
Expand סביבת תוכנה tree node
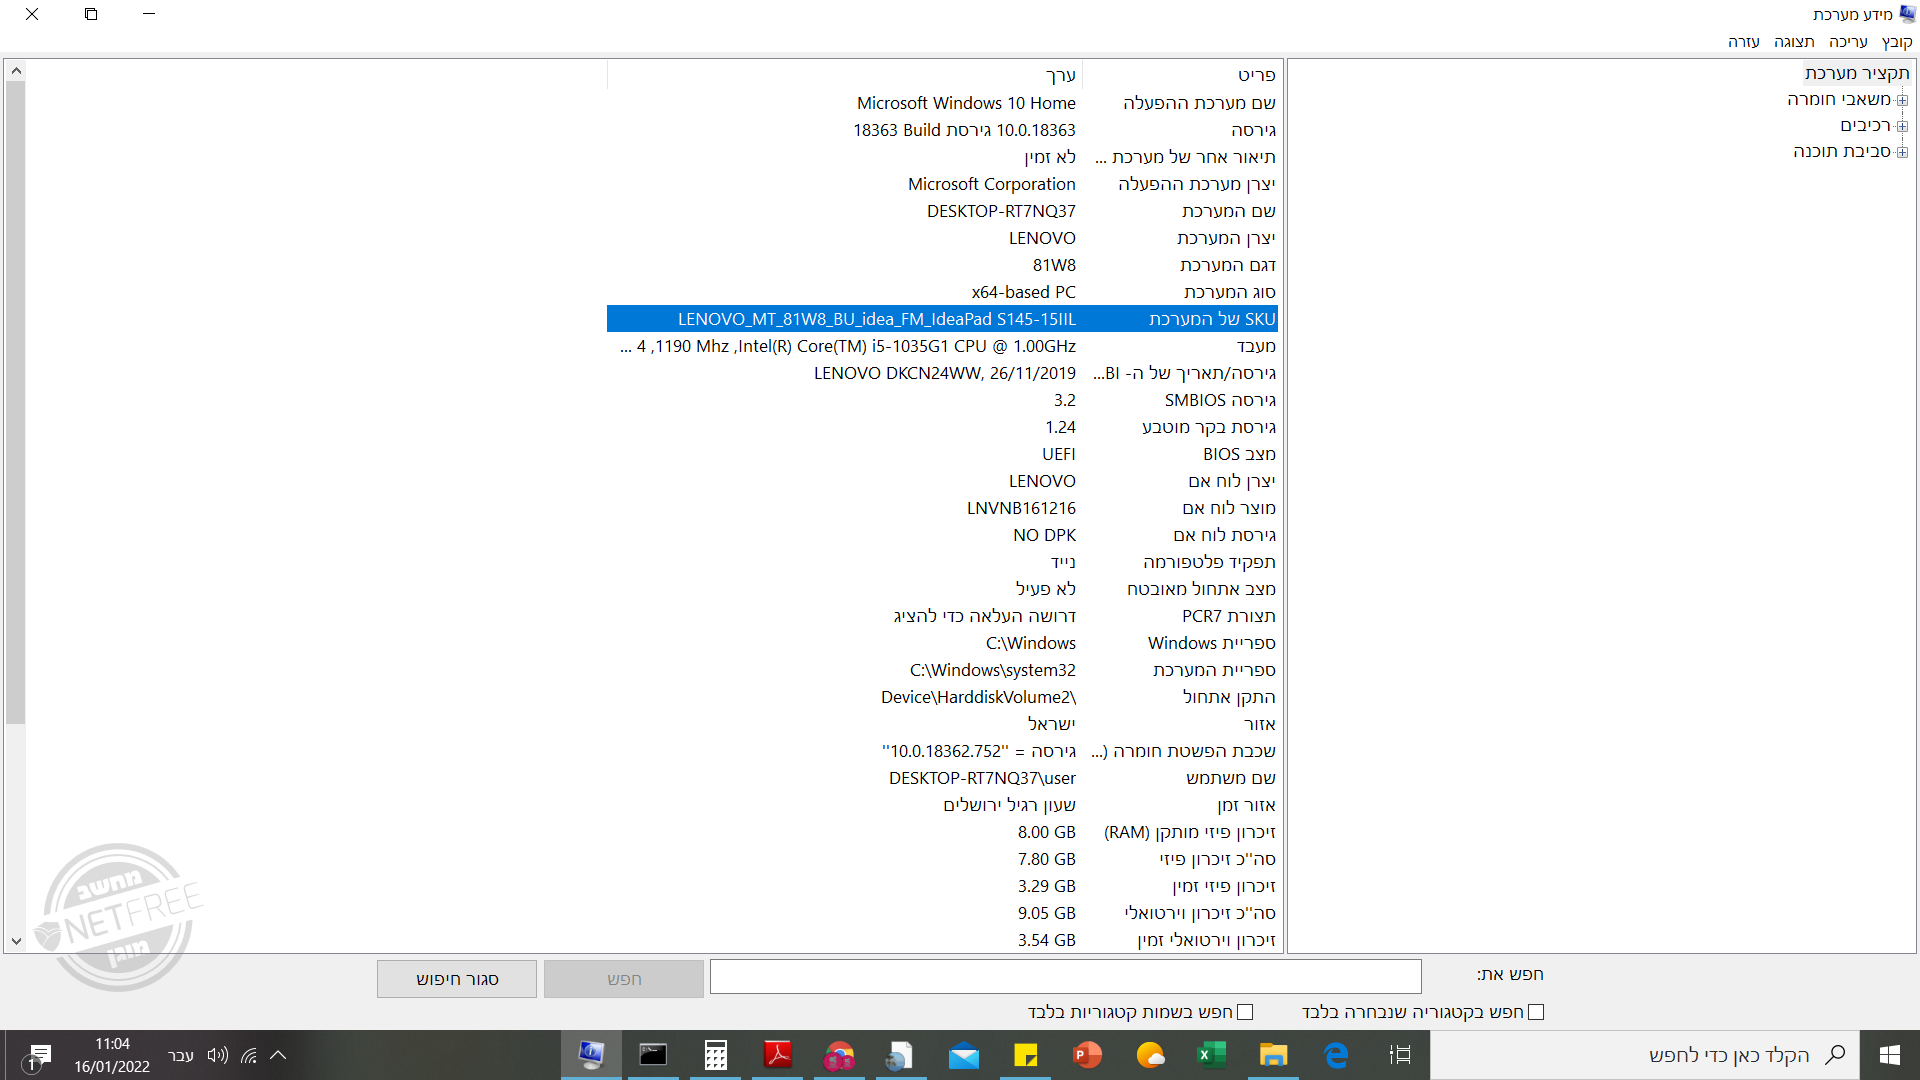click(x=1902, y=152)
